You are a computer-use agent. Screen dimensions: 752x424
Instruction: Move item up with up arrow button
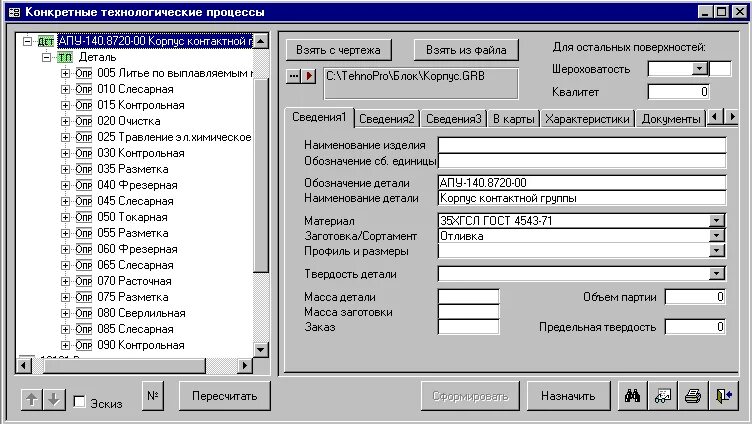tap(32, 400)
